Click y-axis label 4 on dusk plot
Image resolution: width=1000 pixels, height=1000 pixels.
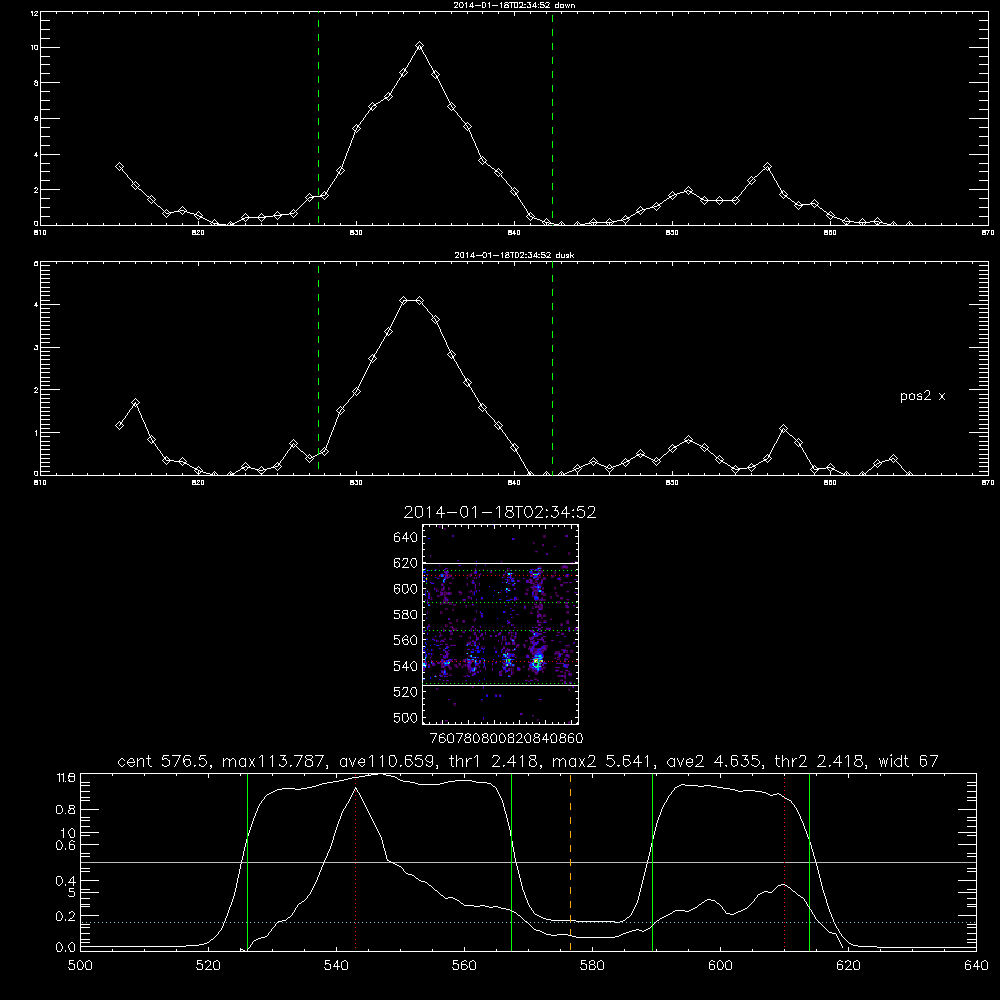[36, 305]
